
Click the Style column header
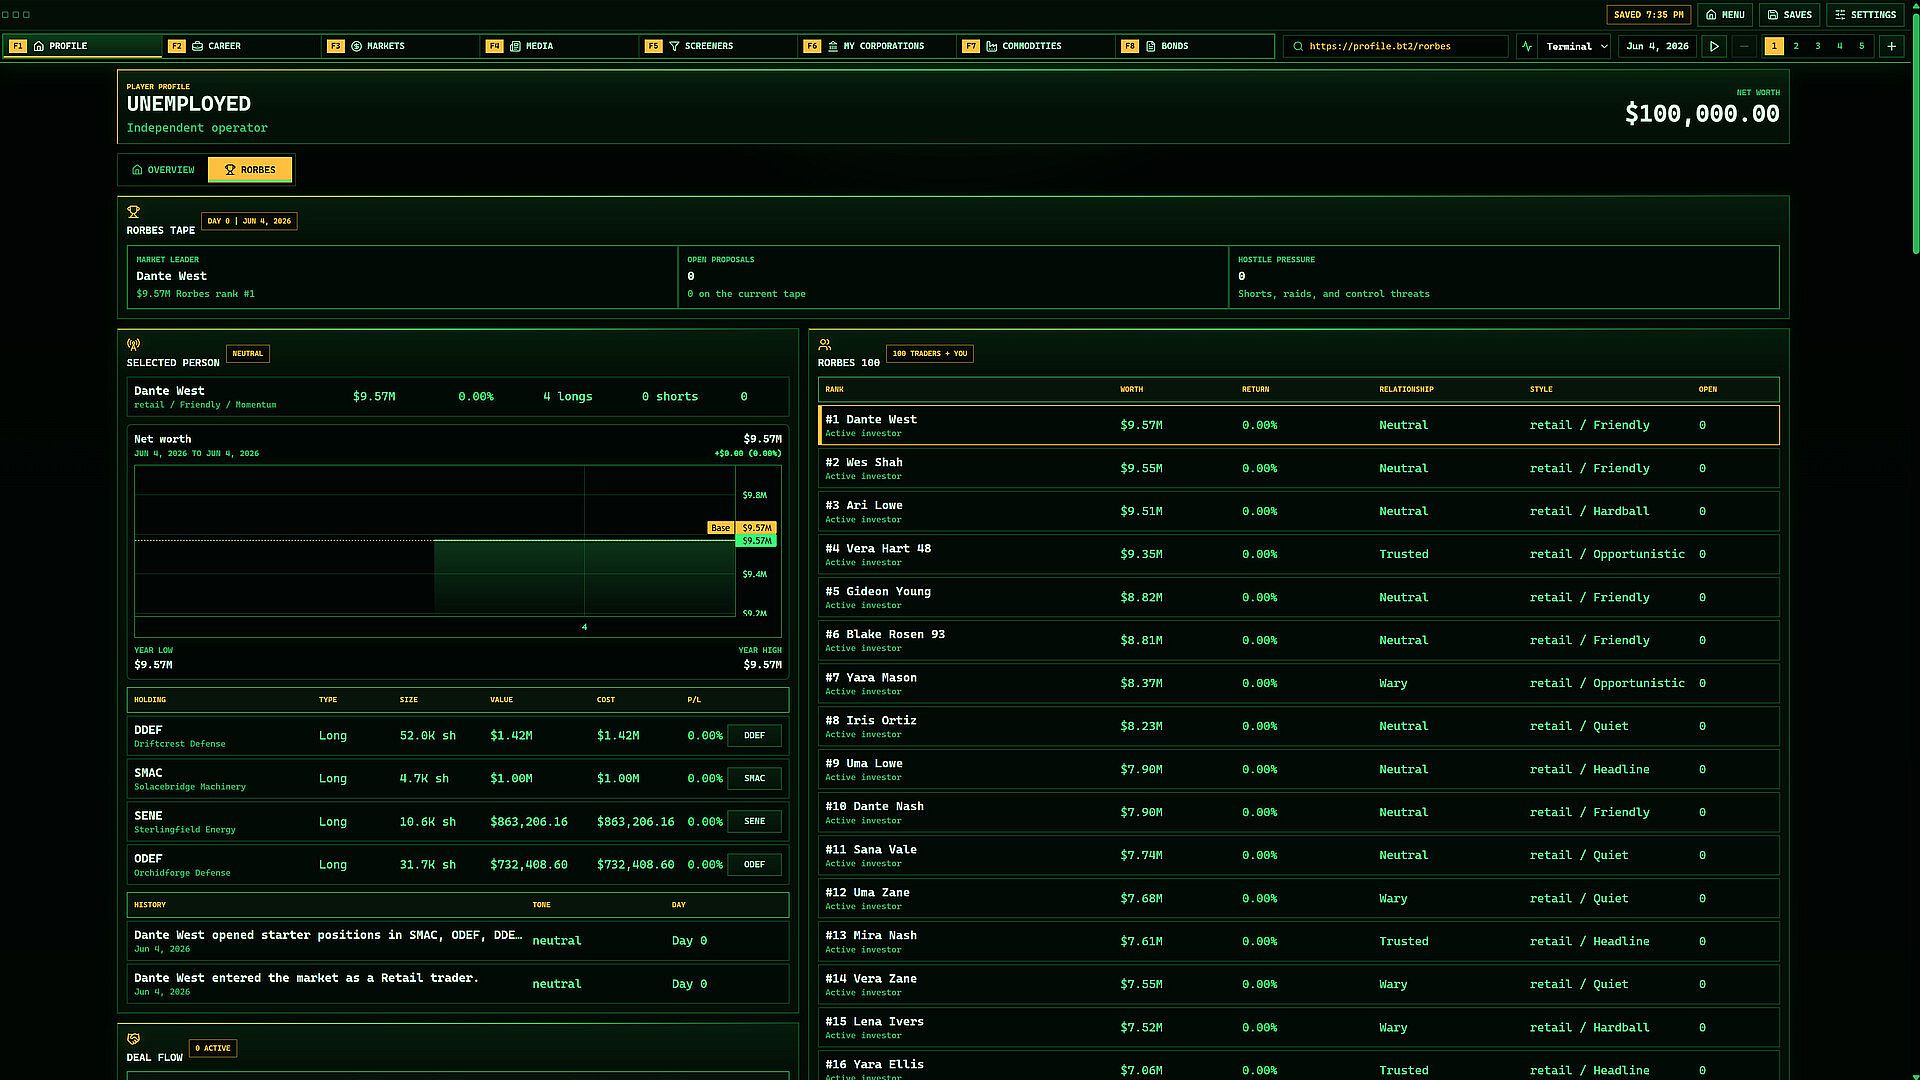(1541, 390)
